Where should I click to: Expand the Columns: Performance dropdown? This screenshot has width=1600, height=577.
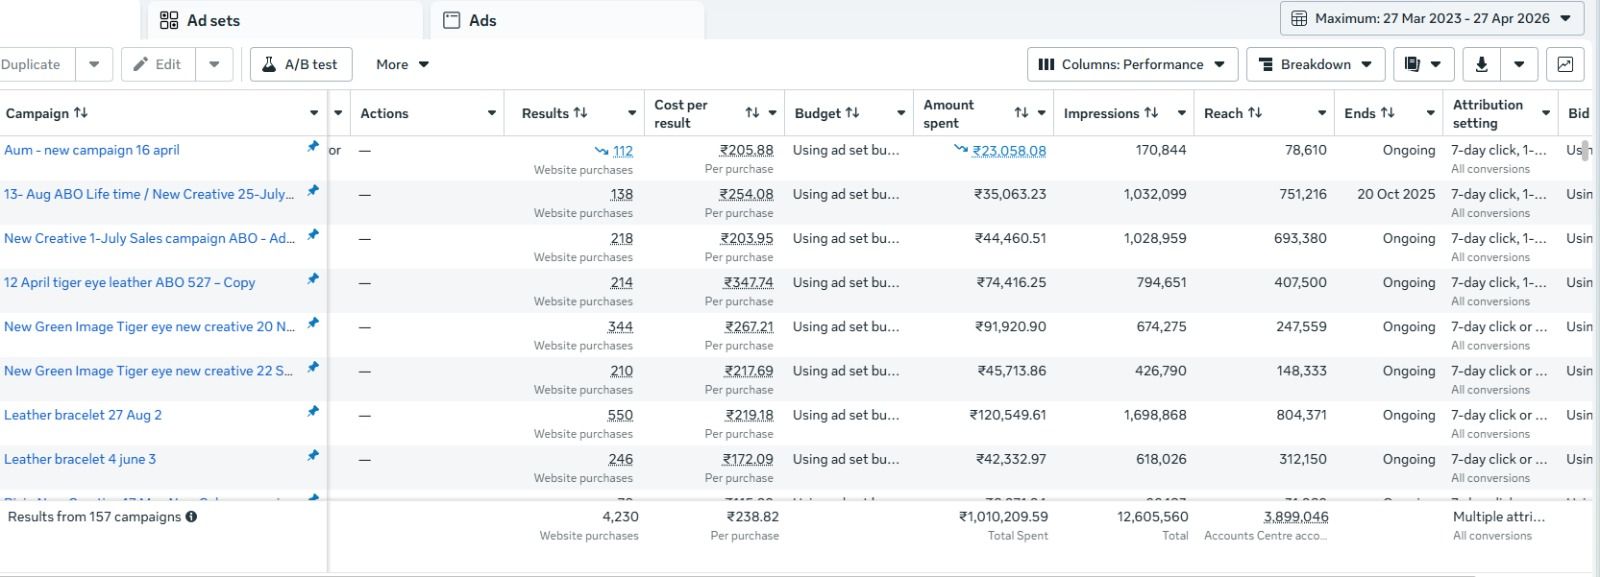click(x=1132, y=64)
